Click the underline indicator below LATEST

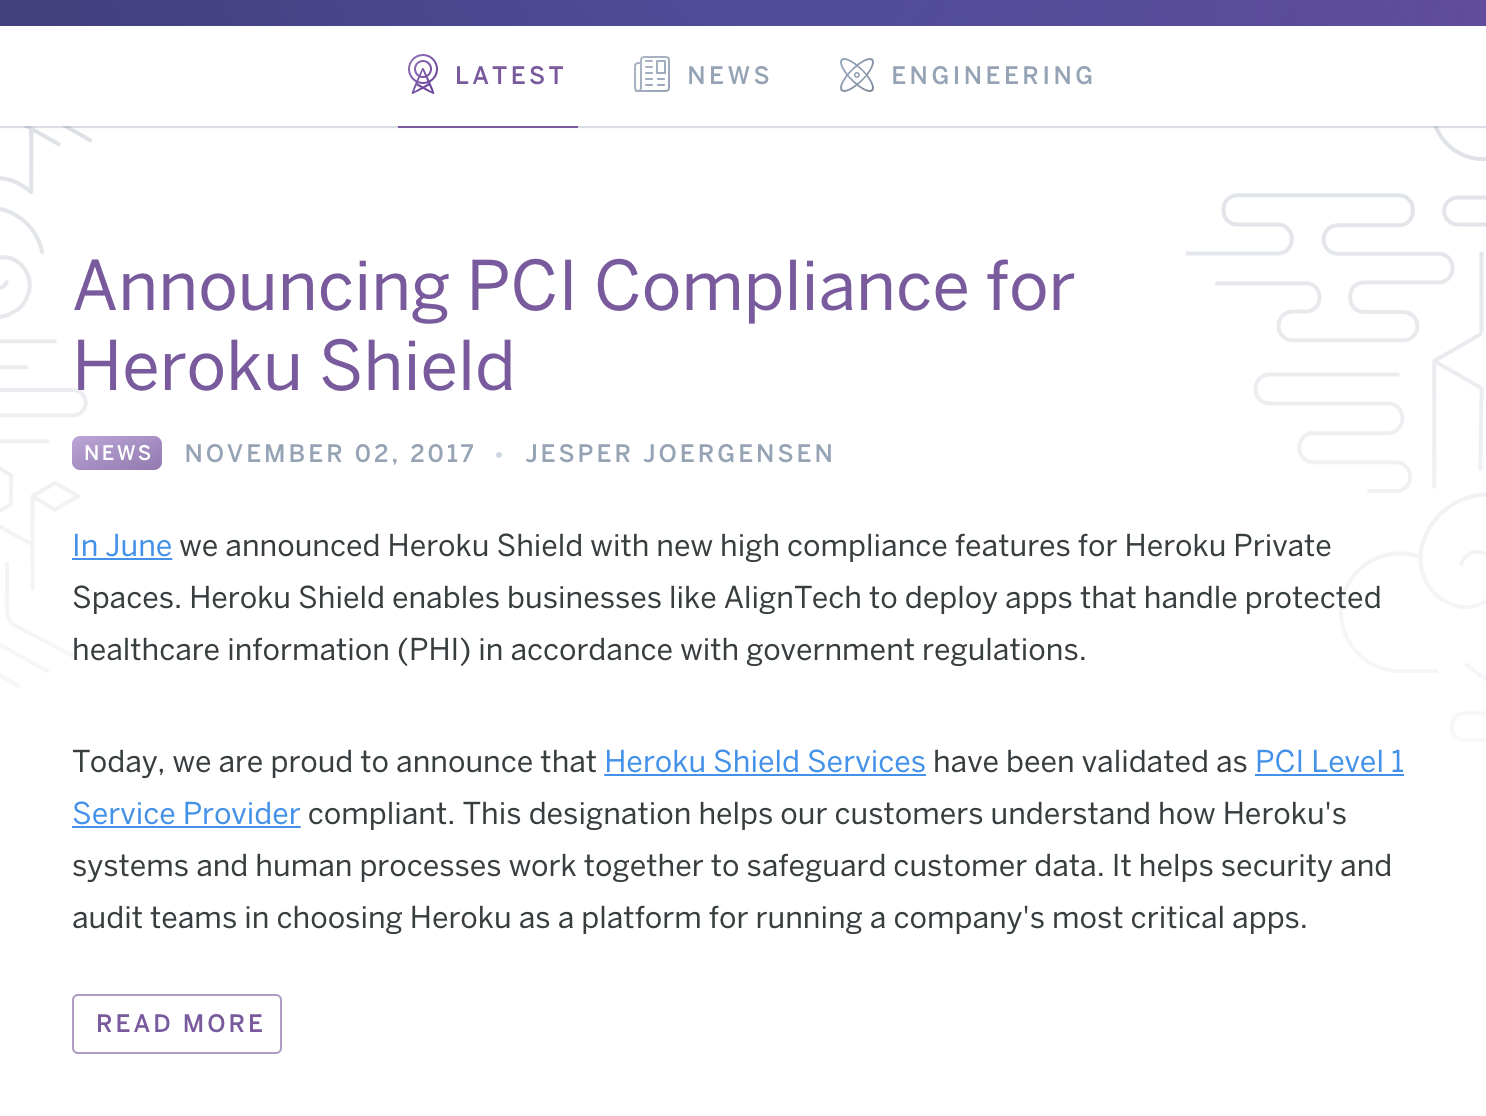point(489,128)
